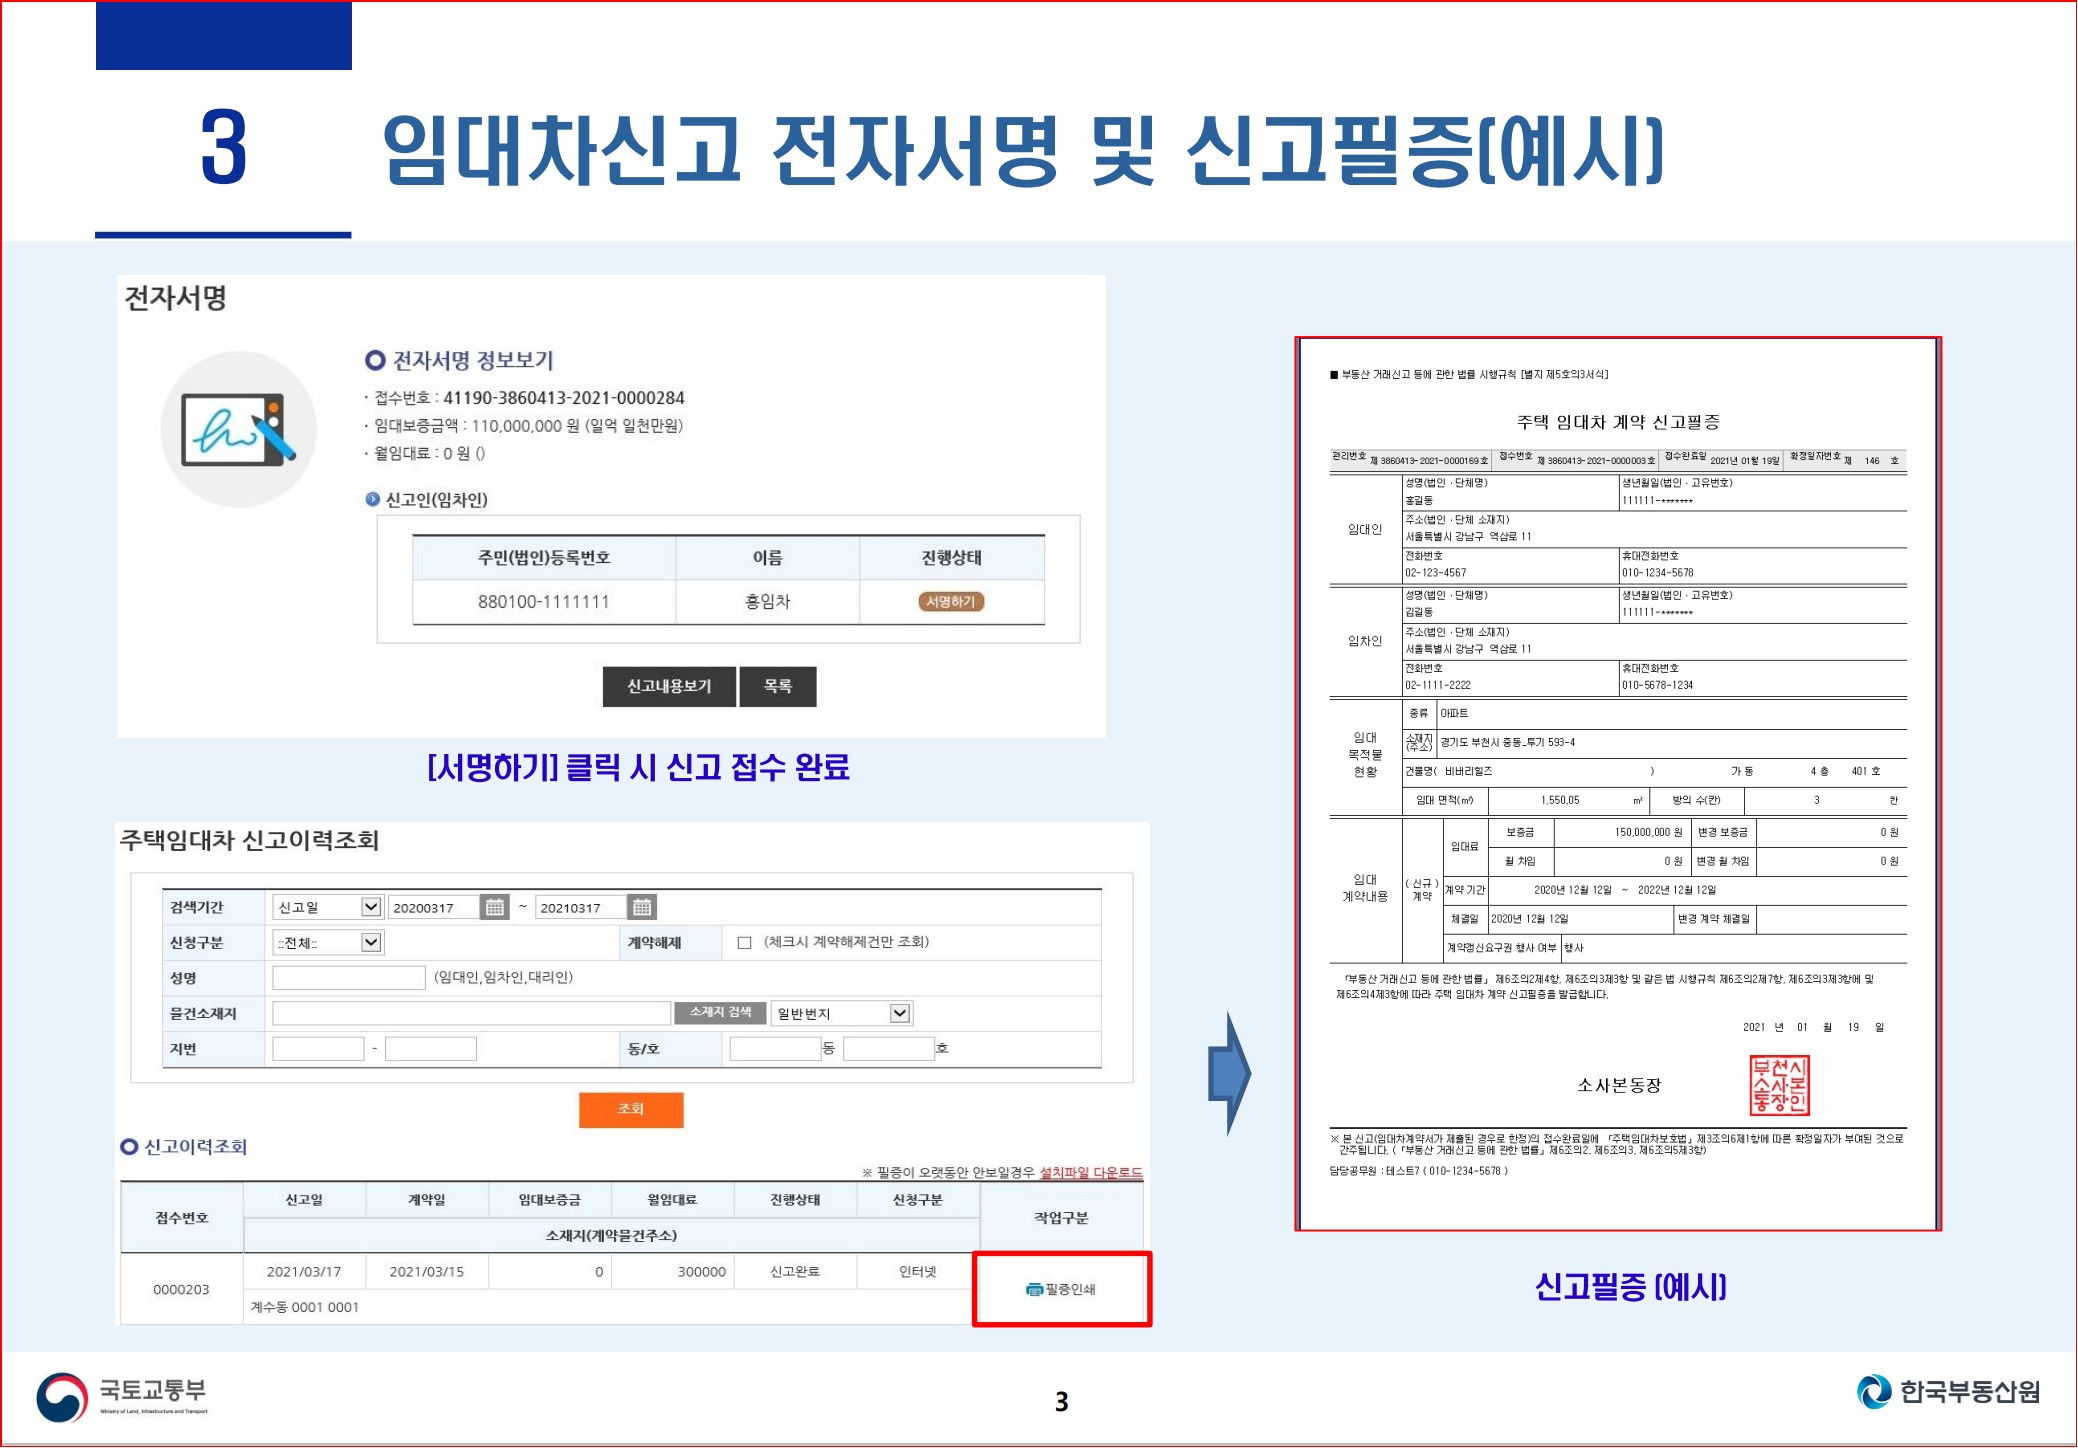
Task: Click the 소재지 검색 button
Action: [x=720, y=1013]
